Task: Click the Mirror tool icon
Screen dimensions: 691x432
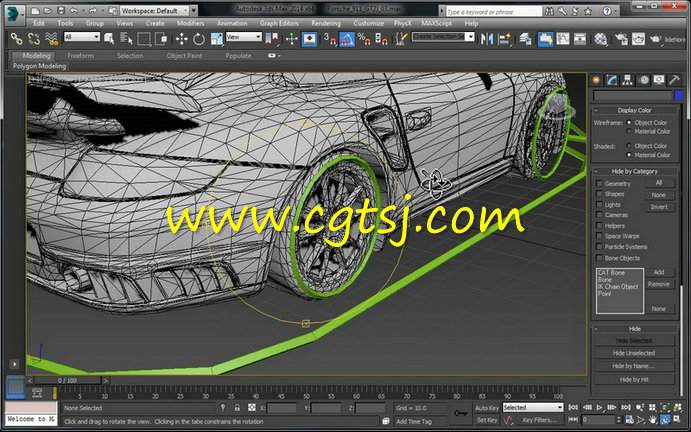Action: point(487,39)
